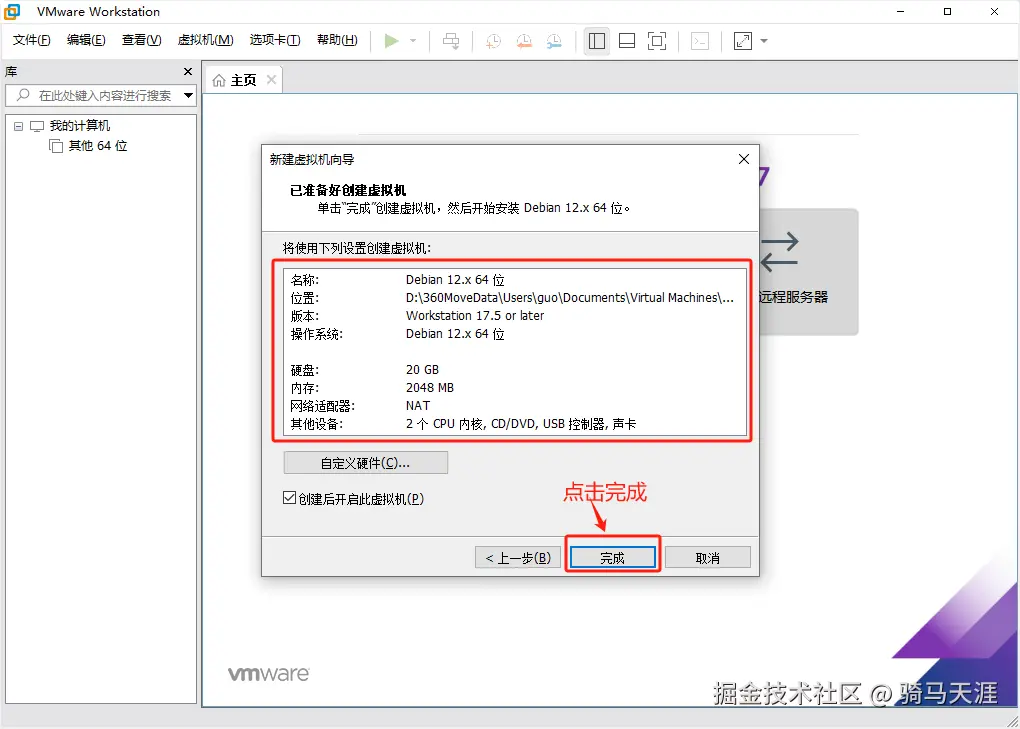Click 远程服务器 connect tile
Image resolution: width=1020 pixels, height=729 pixels.
pyautogui.click(x=808, y=272)
